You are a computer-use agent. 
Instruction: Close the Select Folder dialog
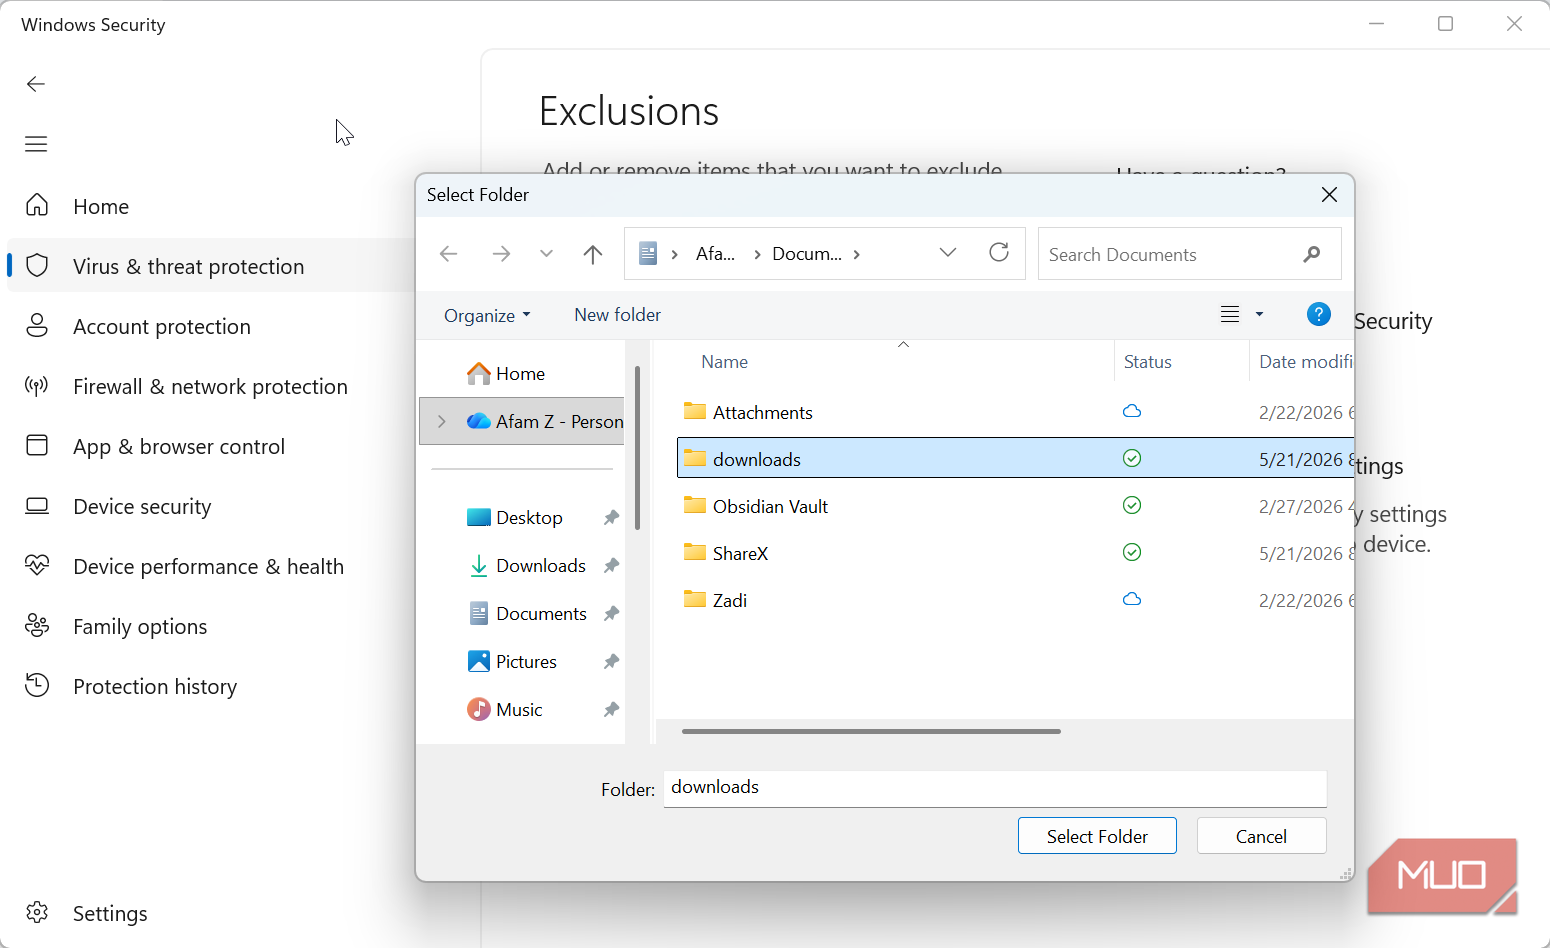point(1329,195)
